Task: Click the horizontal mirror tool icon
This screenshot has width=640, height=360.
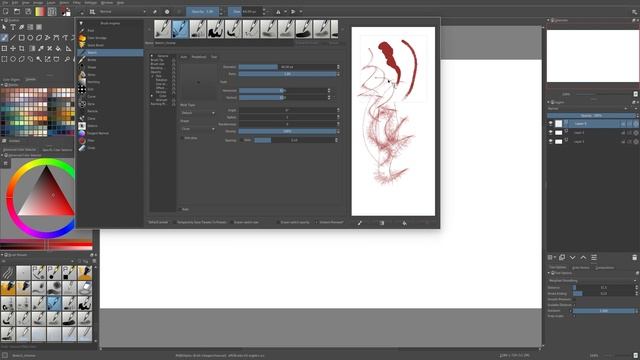Action: (x=278, y=11)
